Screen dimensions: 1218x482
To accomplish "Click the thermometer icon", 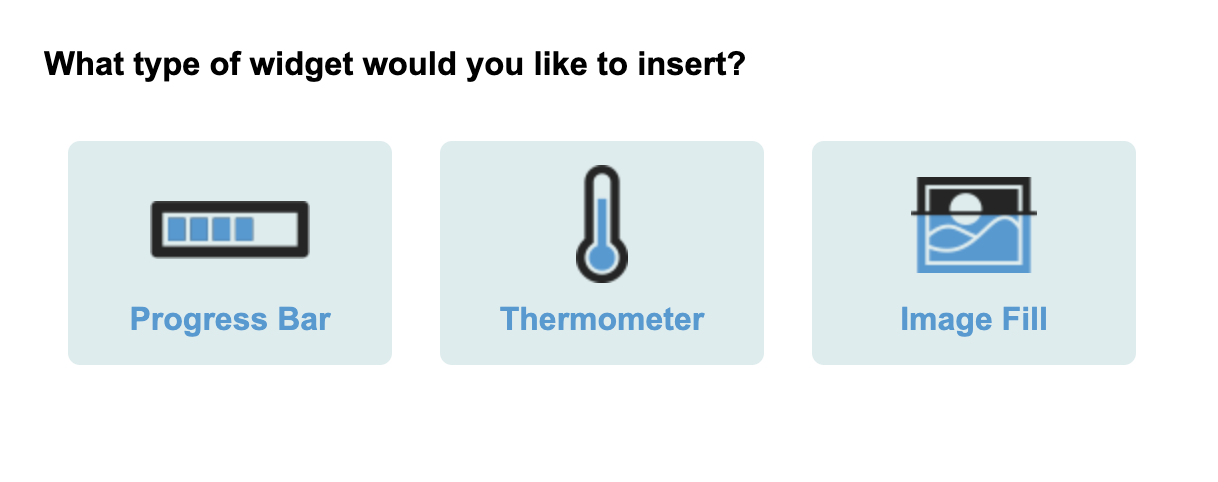I will point(601,224).
